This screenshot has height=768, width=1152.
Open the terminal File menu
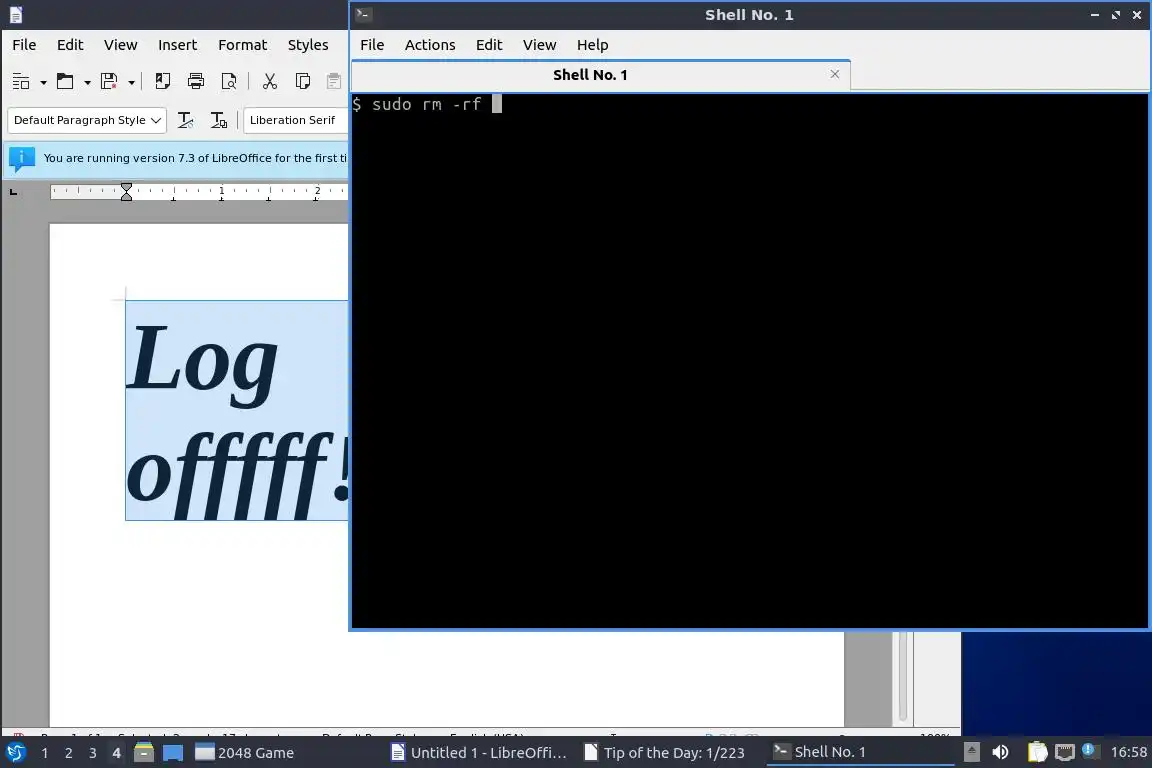tap(372, 45)
